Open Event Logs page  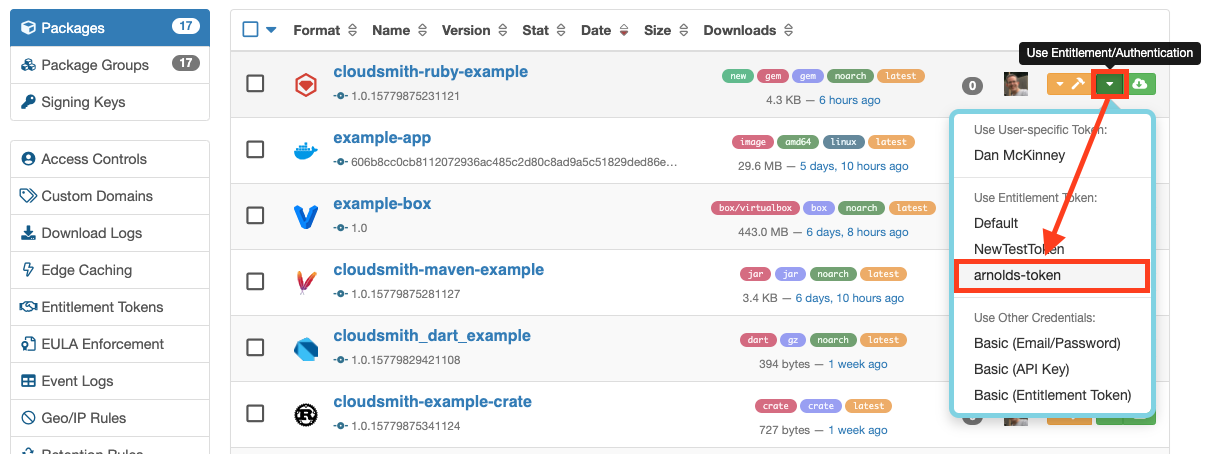[110, 381]
